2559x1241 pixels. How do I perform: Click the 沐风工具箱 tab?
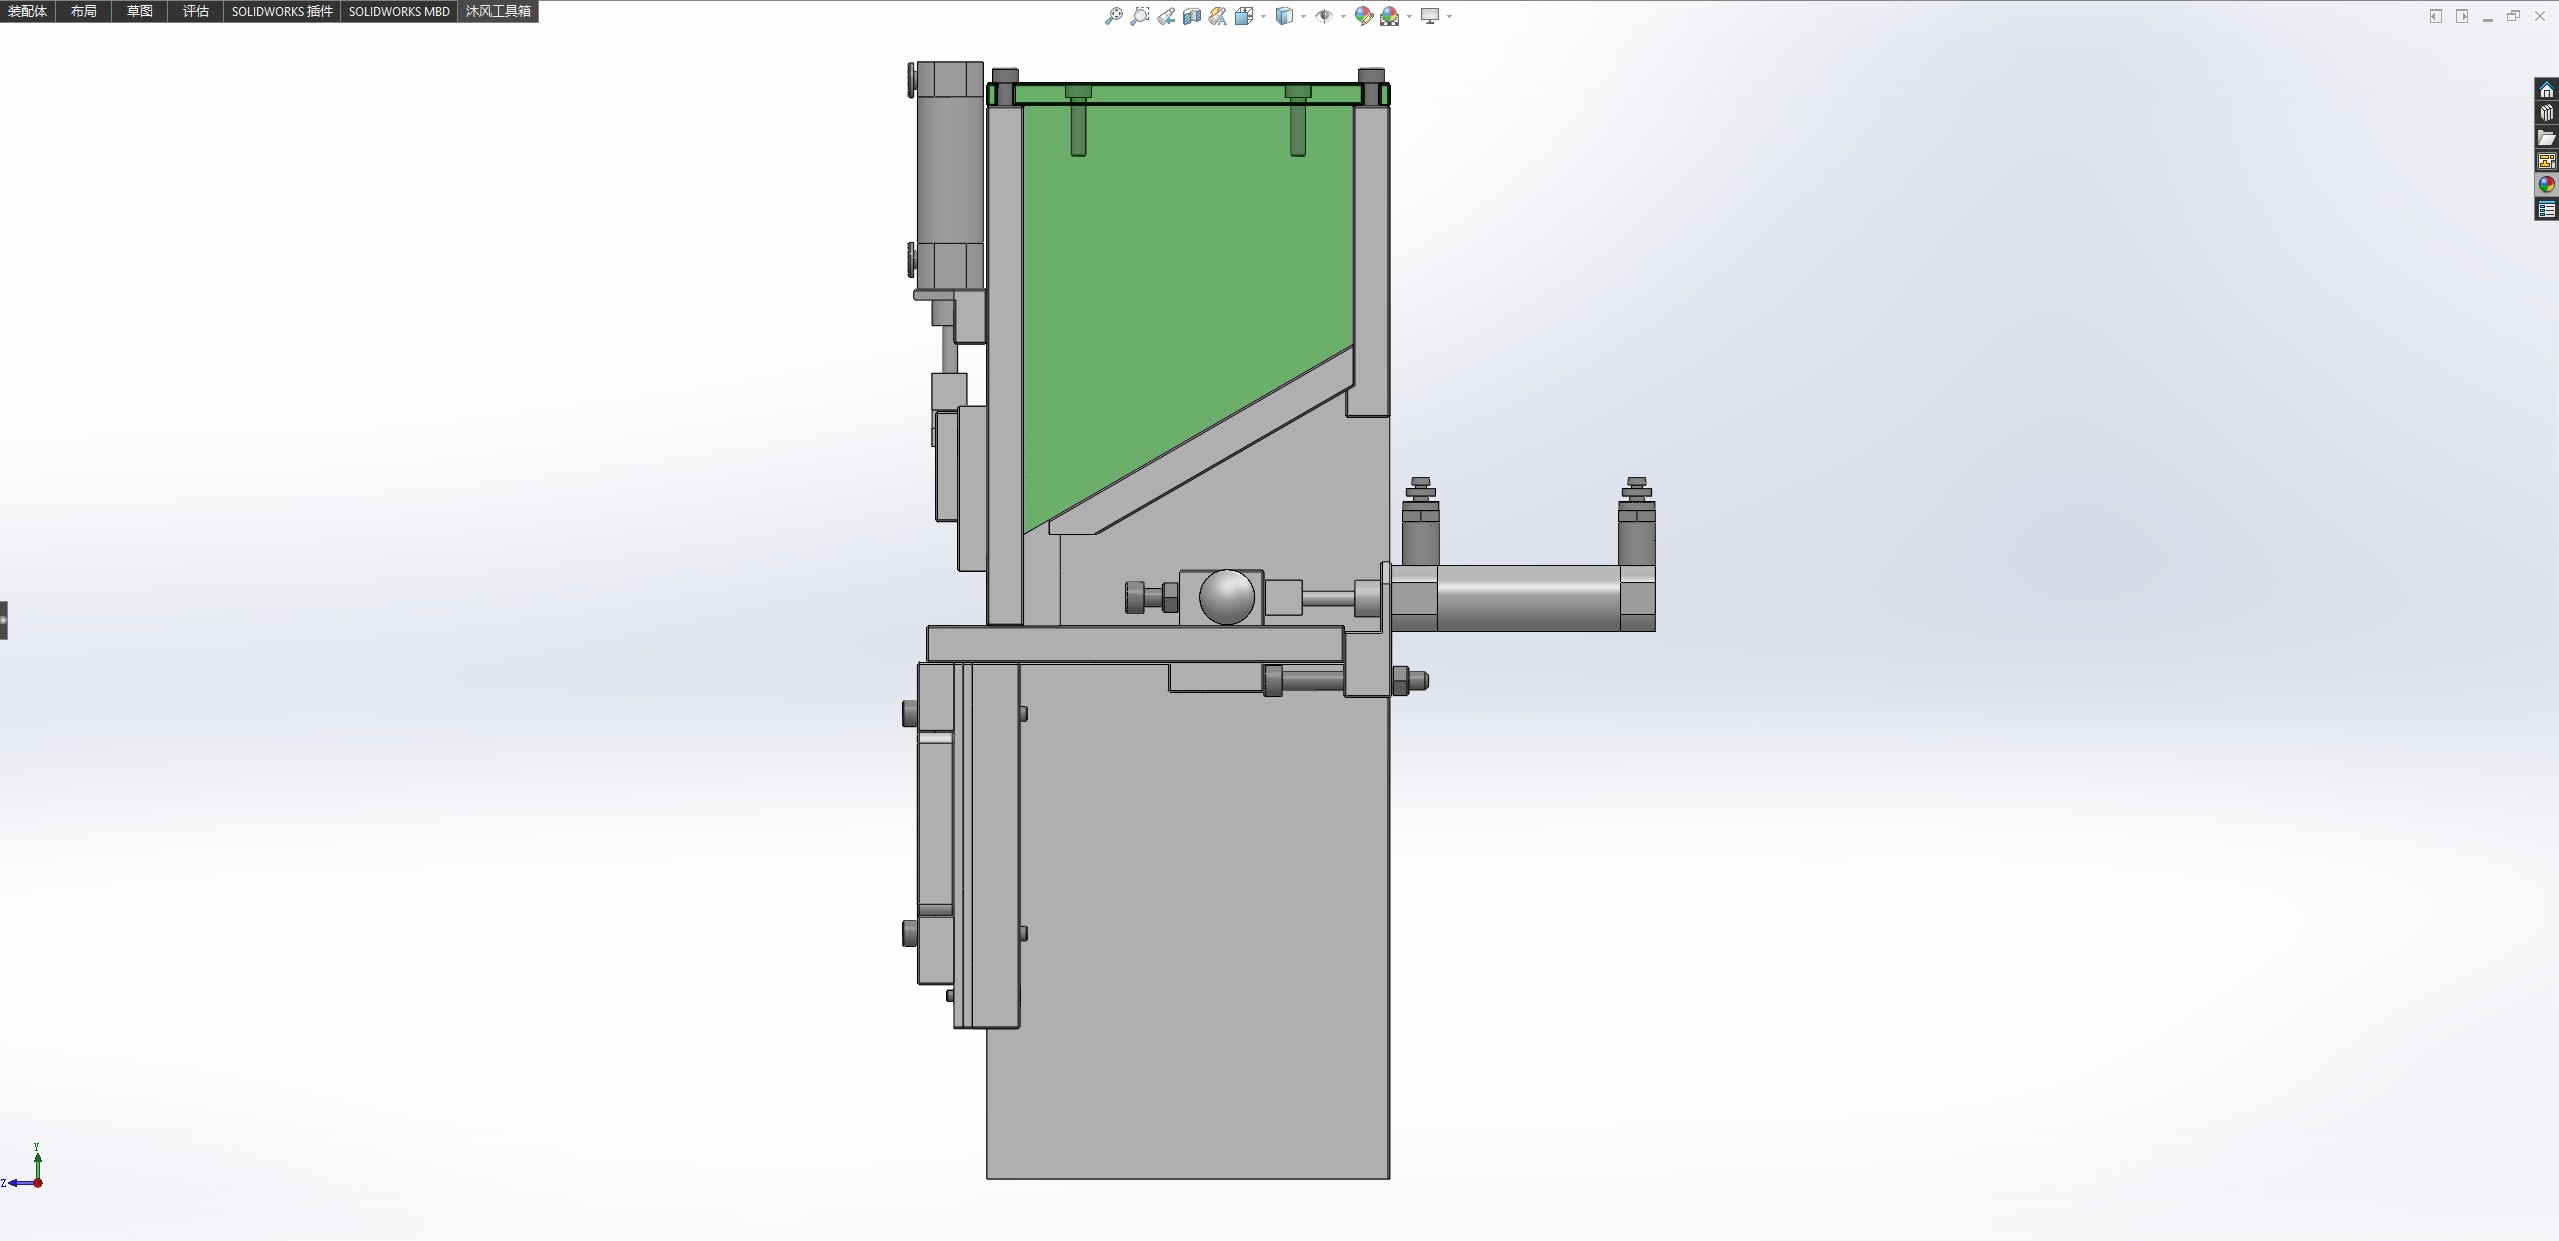[x=498, y=11]
